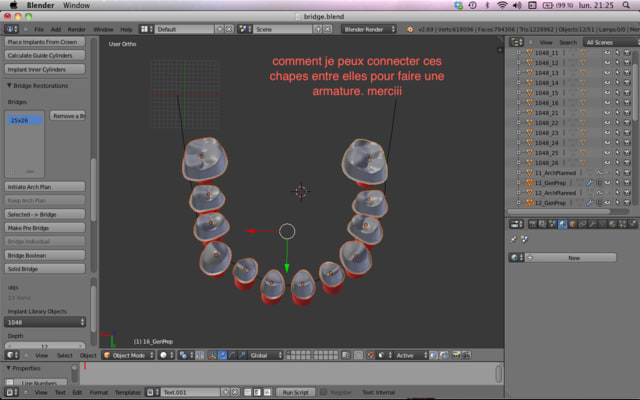This screenshot has width=640, height=400.
Task: Click the 3D view editor type icon
Action: (x=14, y=355)
